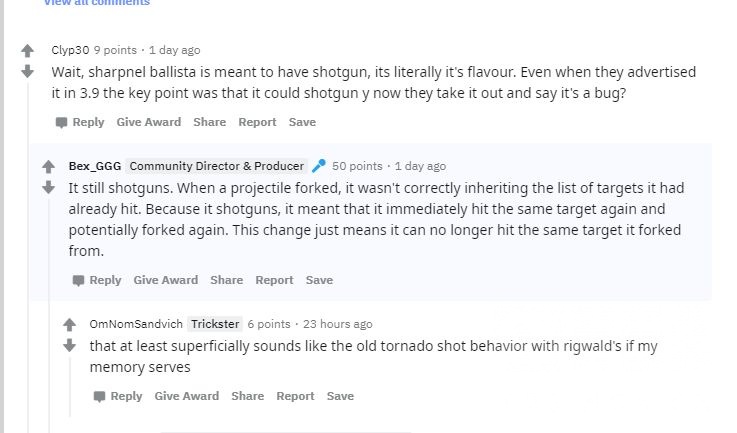737x433 pixels.
Task: Downvote Clyp30's comment
Action: [x=28, y=71]
